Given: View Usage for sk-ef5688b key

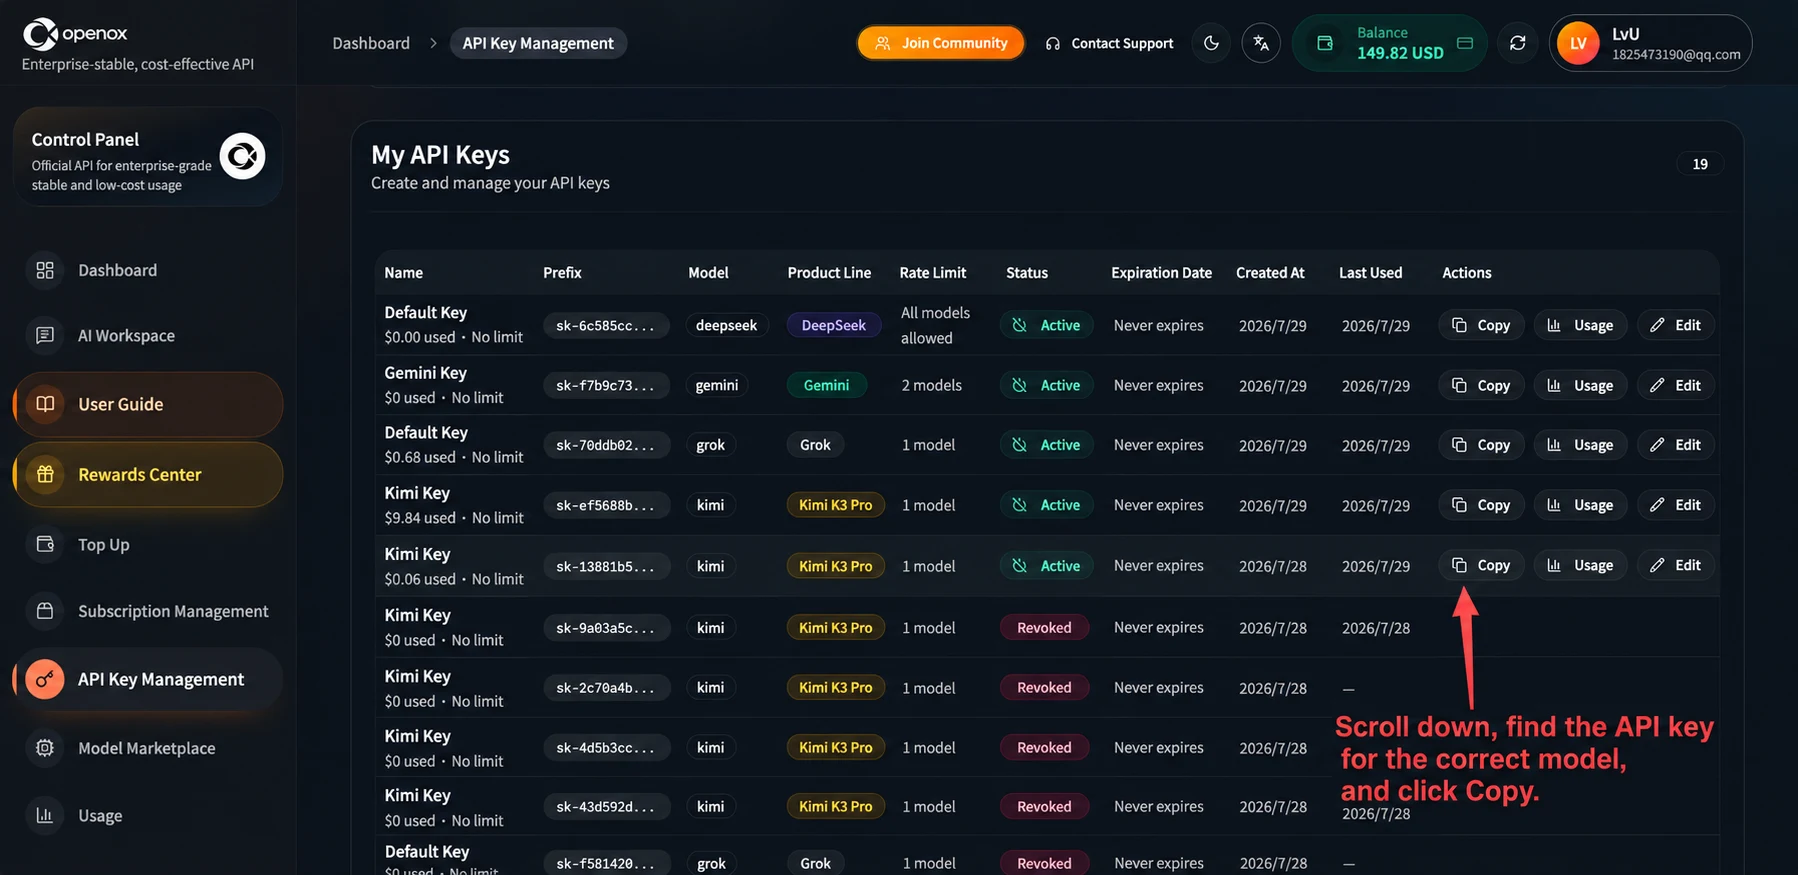Looking at the screenshot, I should pyautogui.click(x=1580, y=505).
